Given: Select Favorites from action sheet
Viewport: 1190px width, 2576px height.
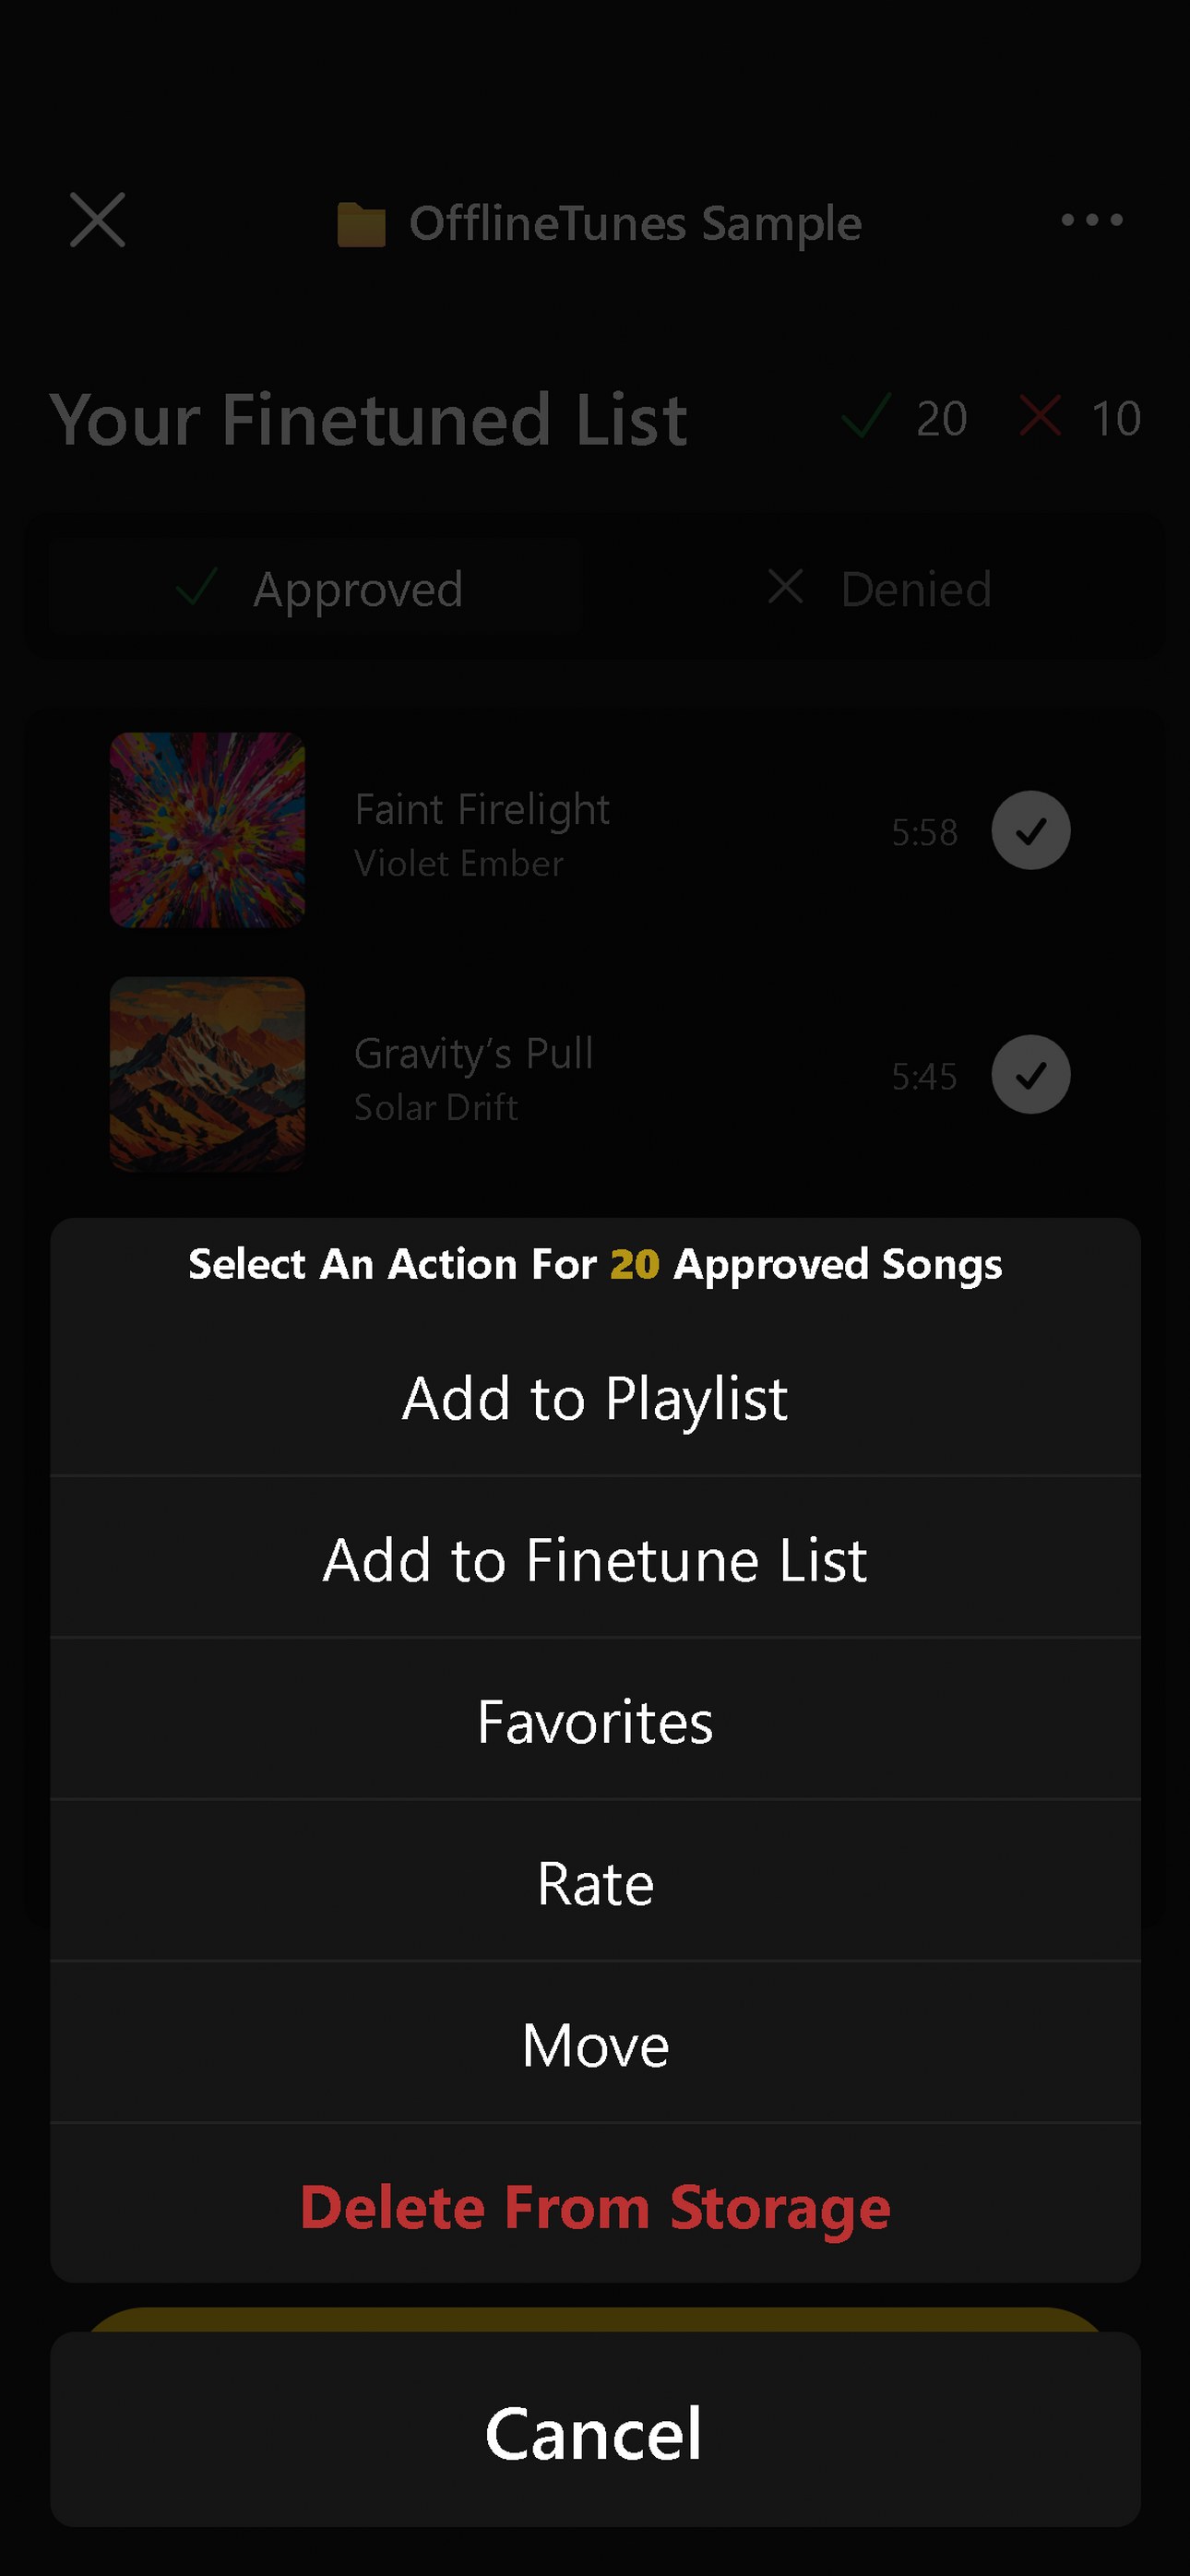Looking at the screenshot, I should [x=595, y=1722].
